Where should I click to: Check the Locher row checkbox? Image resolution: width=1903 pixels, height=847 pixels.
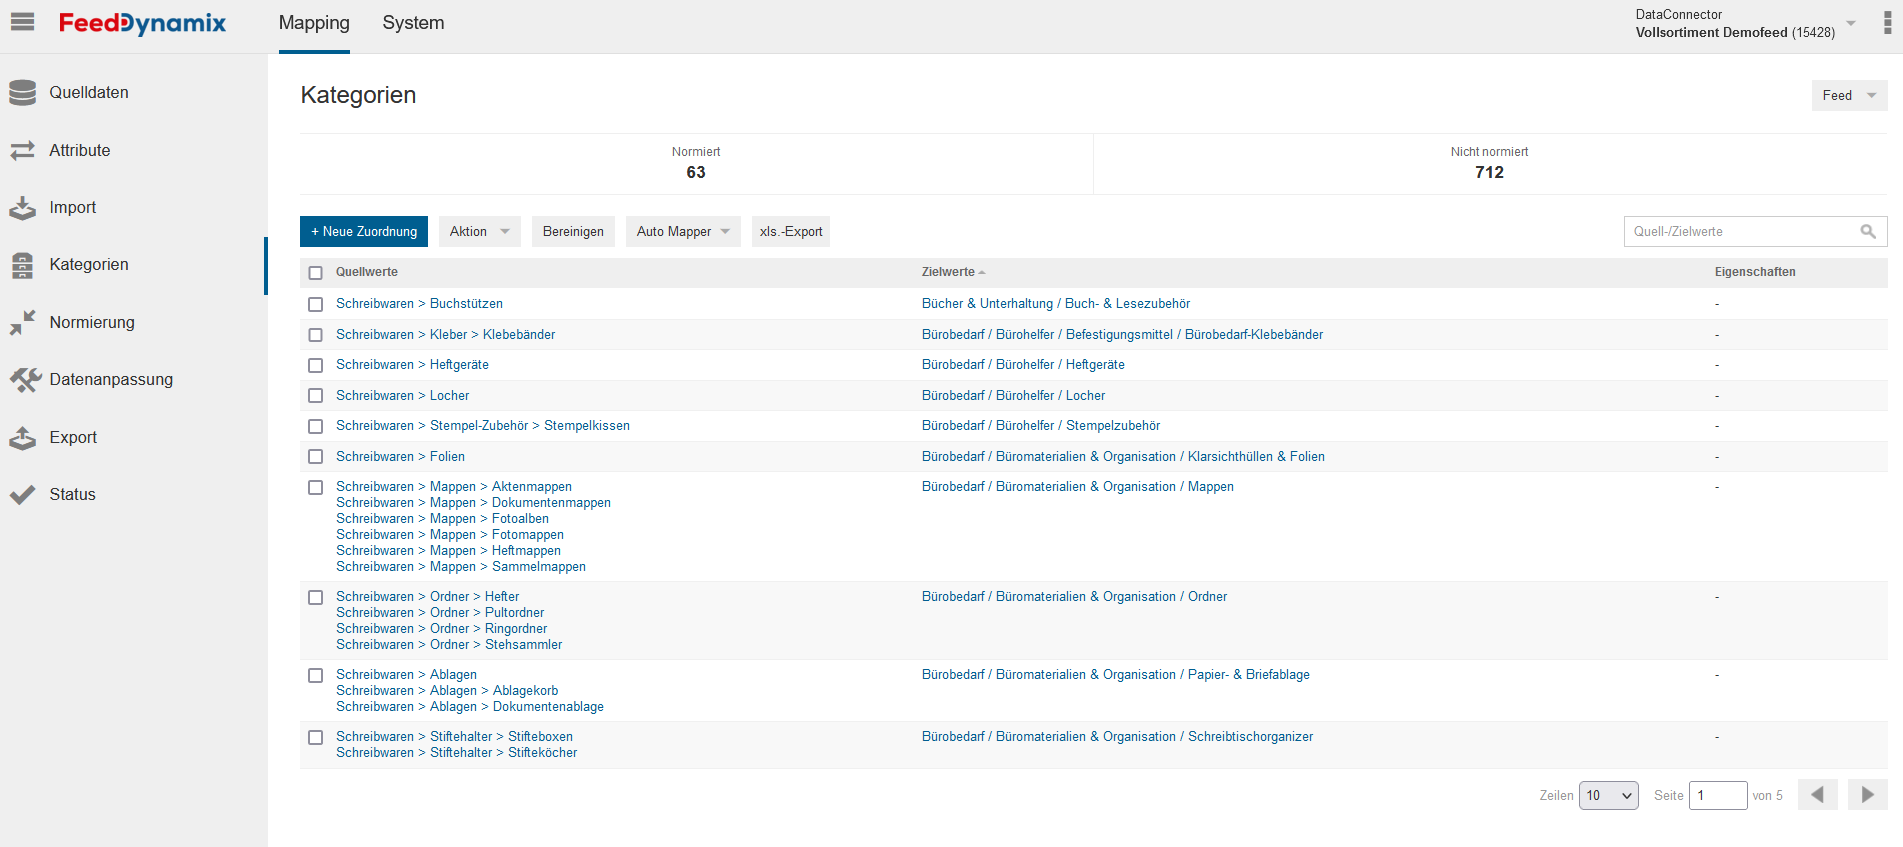[x=316, y=396]
